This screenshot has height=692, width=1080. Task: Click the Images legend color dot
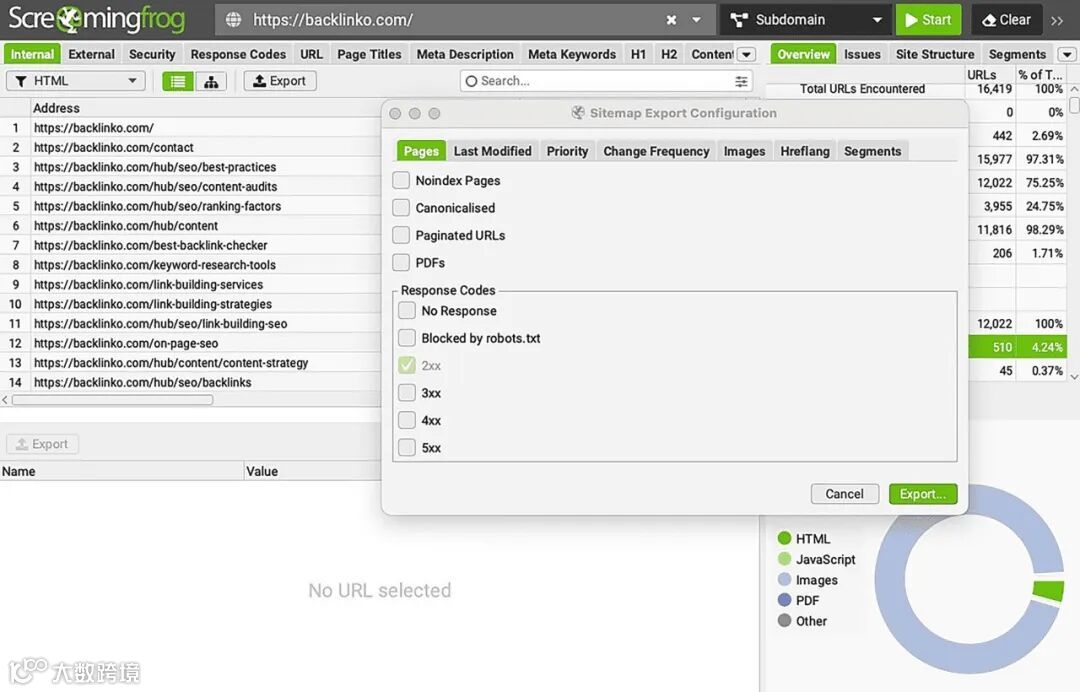[784, 579]
